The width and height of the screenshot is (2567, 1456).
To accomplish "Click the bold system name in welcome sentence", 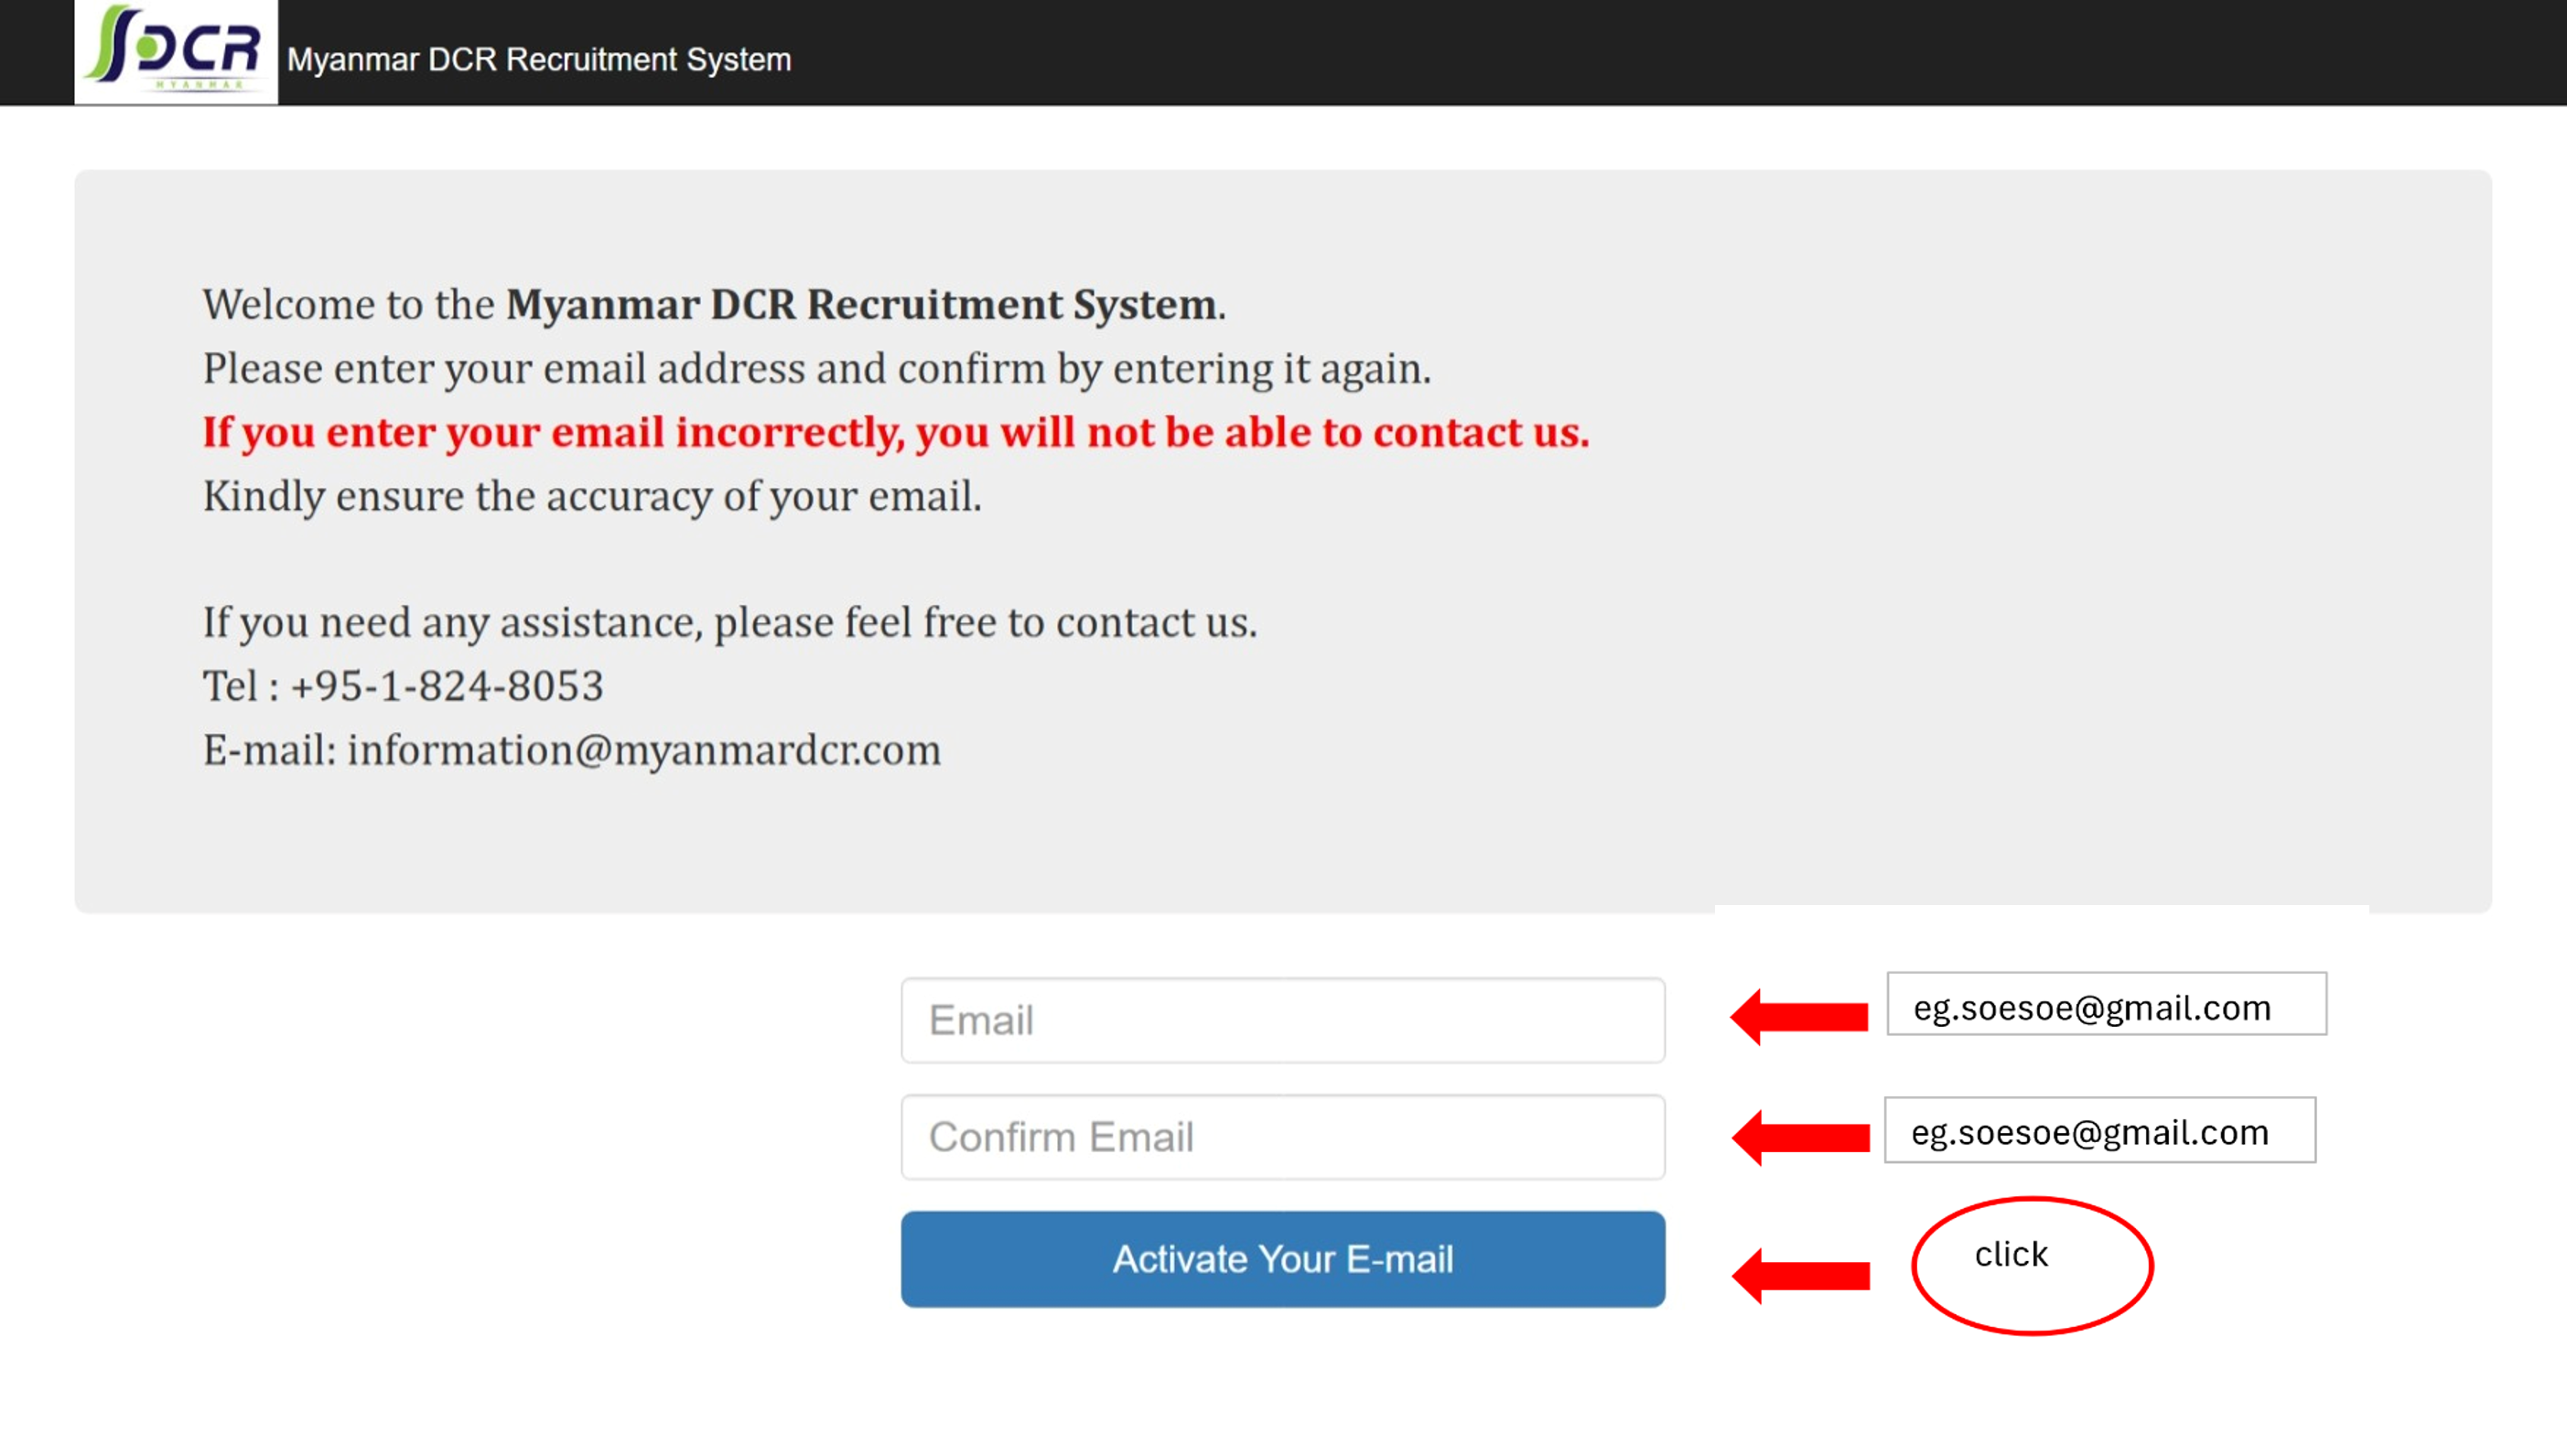I will 861,304.
